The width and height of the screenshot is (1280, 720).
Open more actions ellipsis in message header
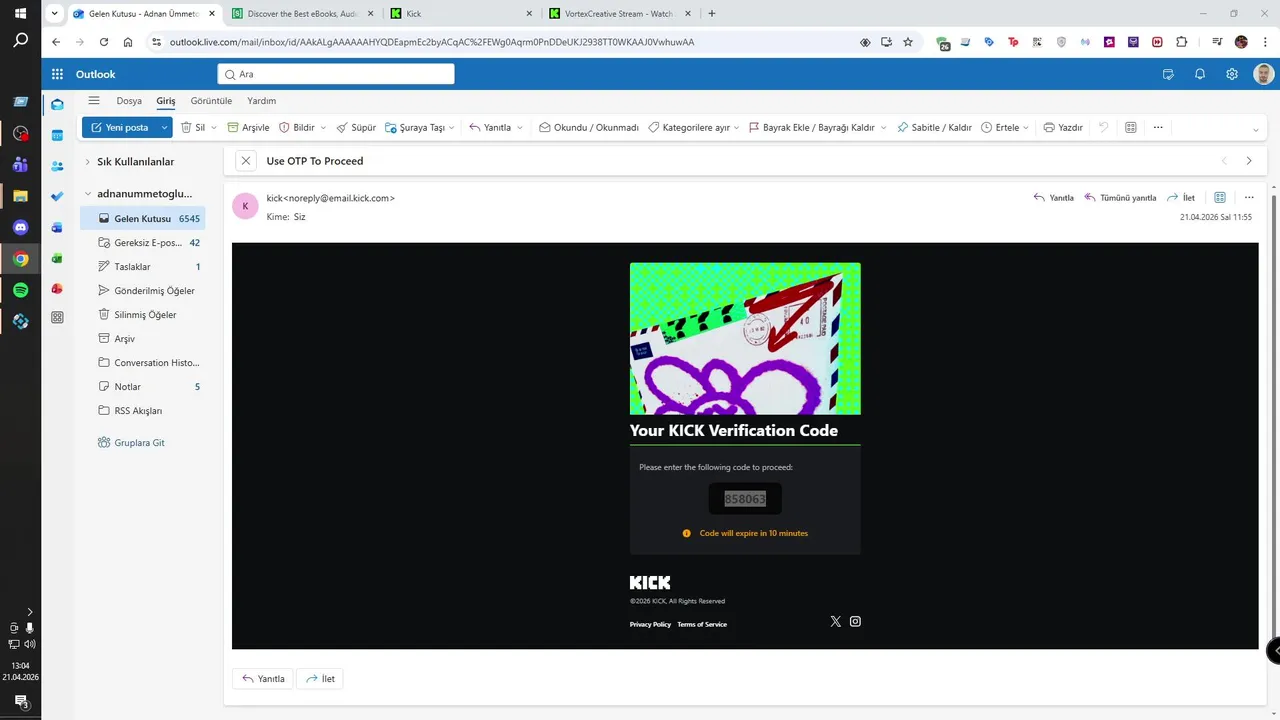coord(1249,197)
